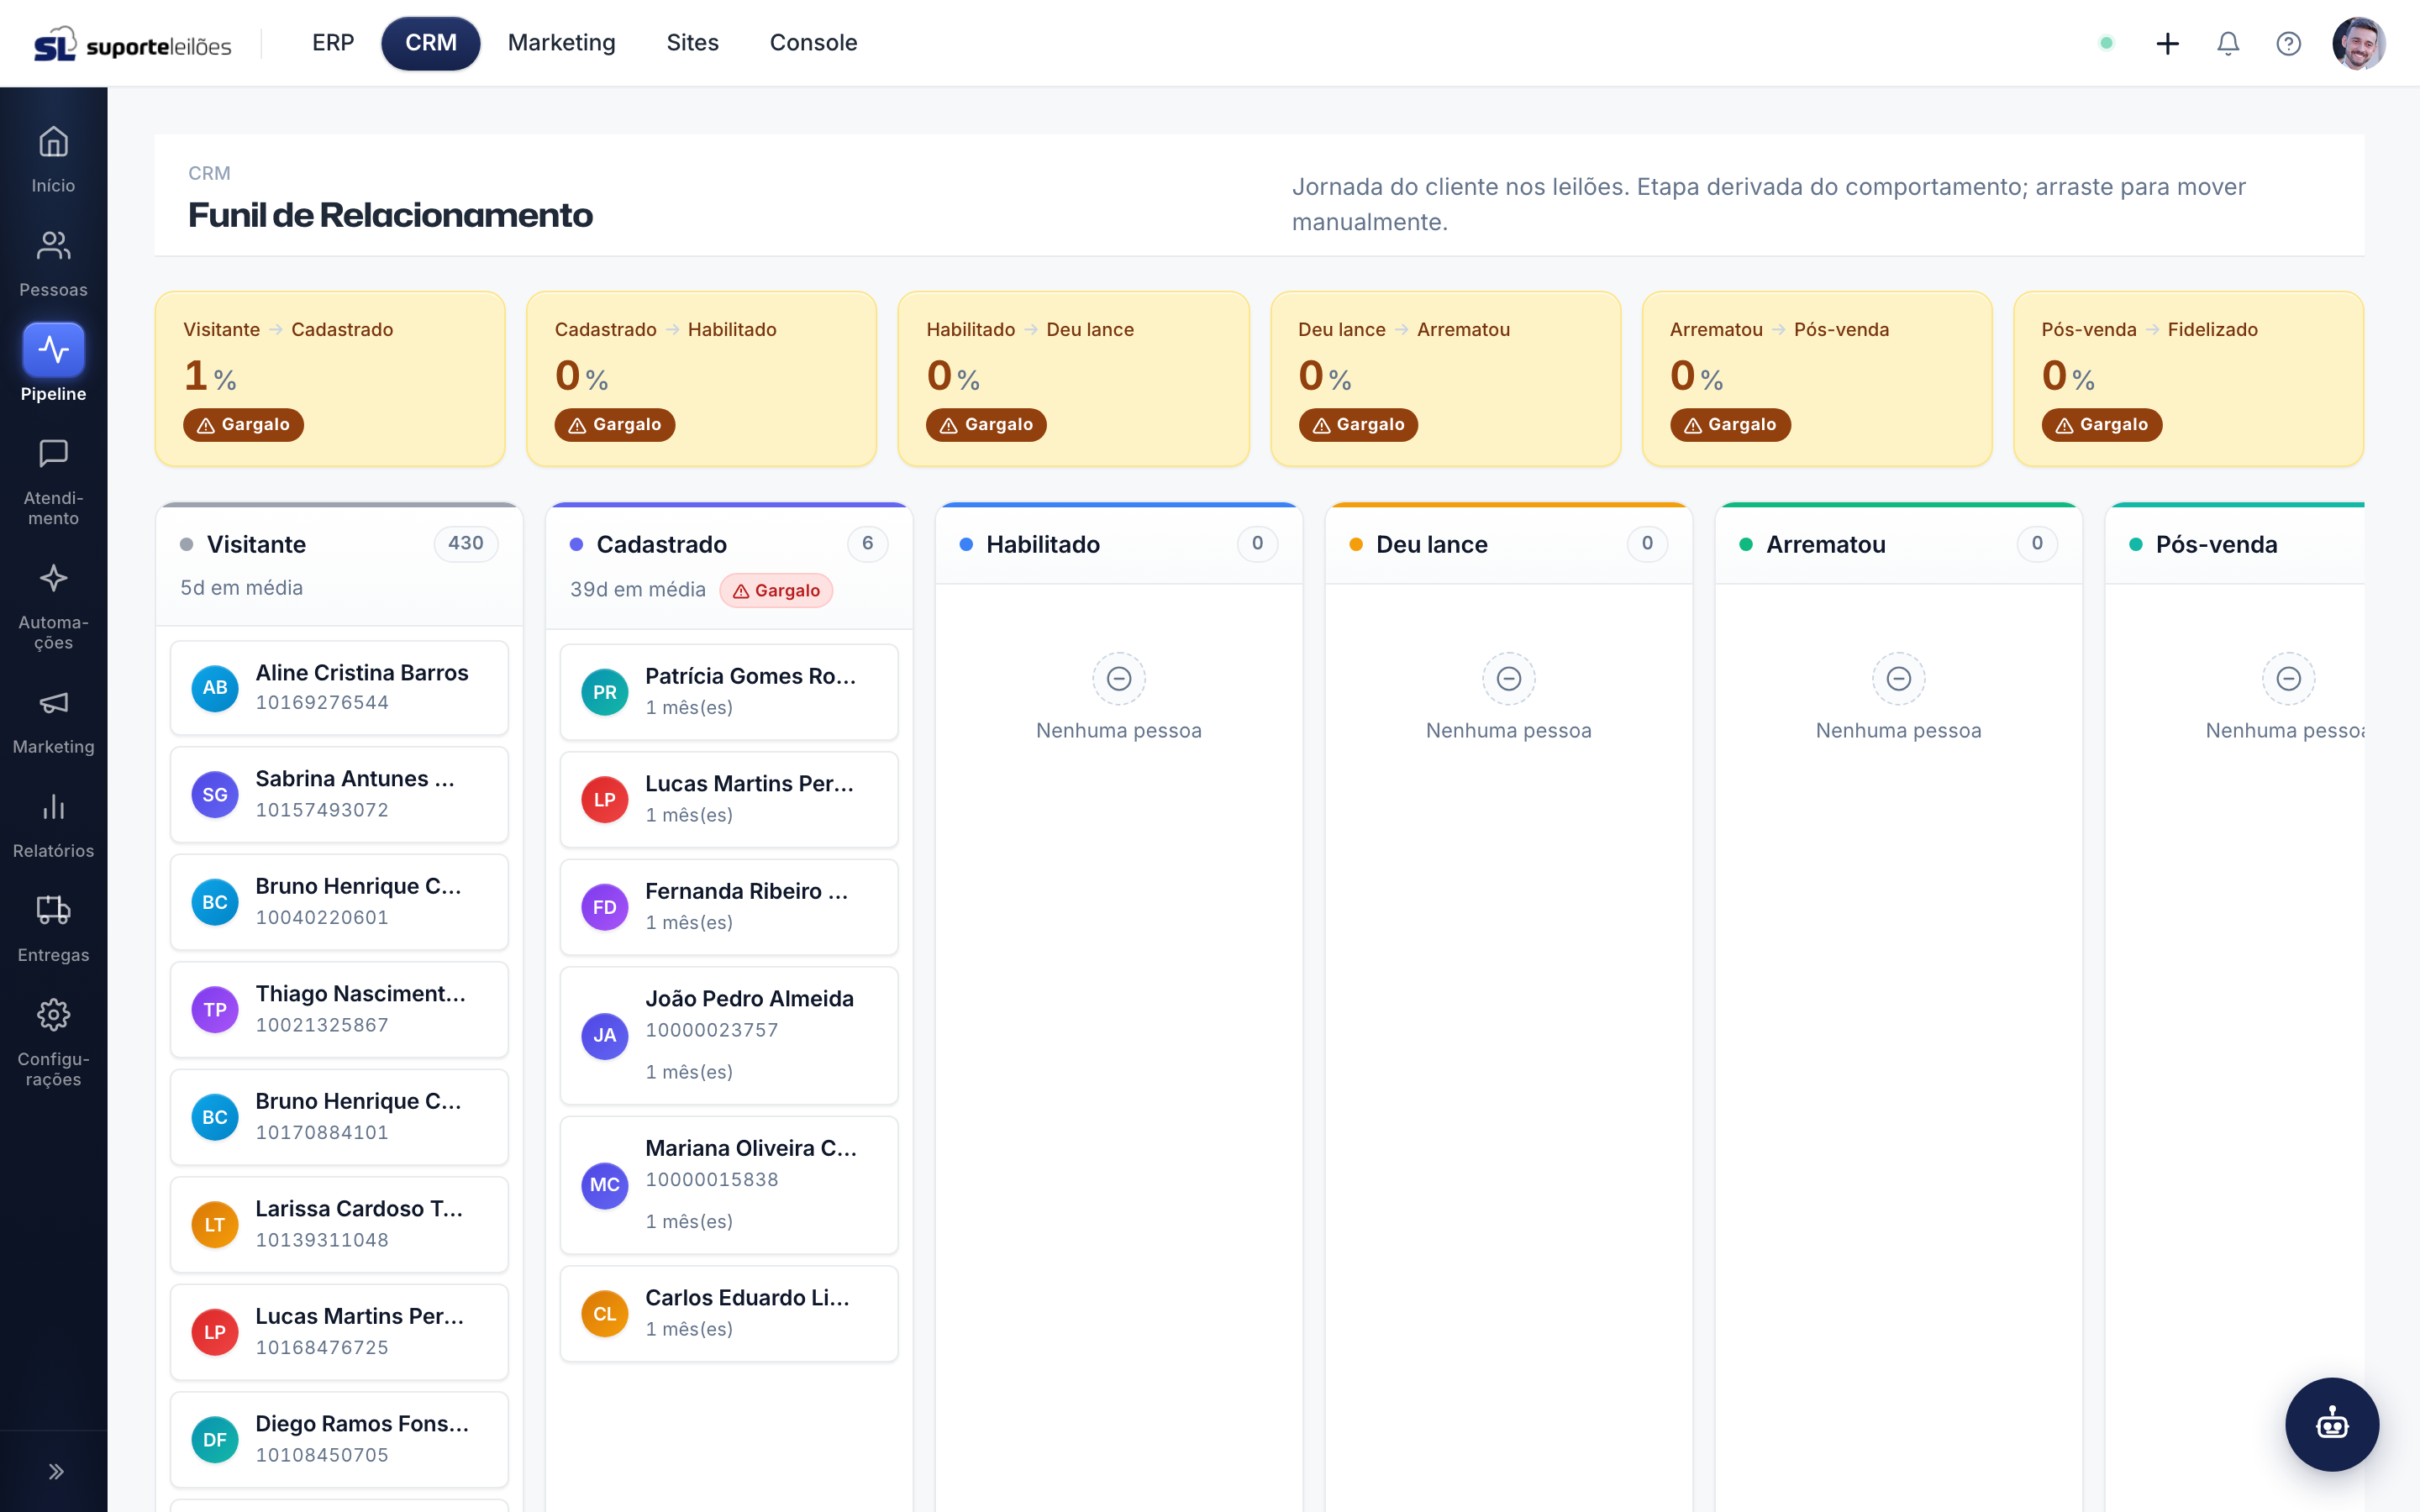The width and height of the screenshot is (2420, 1512).
Task: Open the Console tab
Action: click(x=813, y=43)
